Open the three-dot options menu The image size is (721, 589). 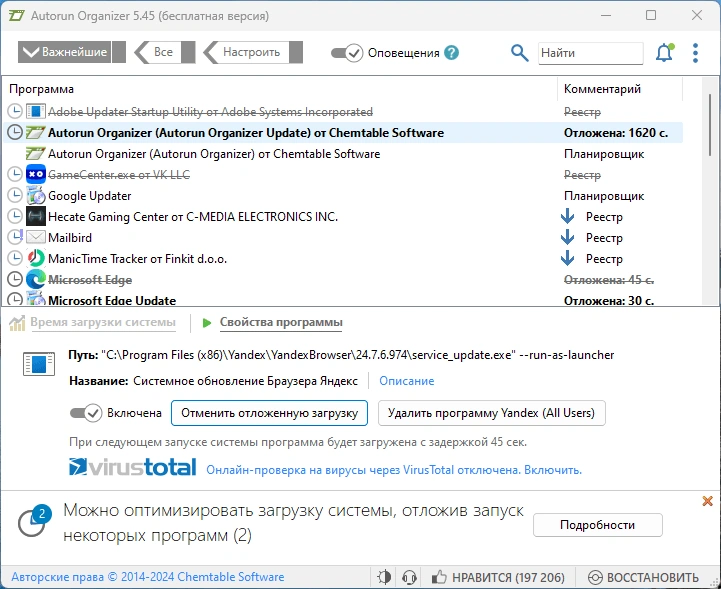click(x=695, y=53)
